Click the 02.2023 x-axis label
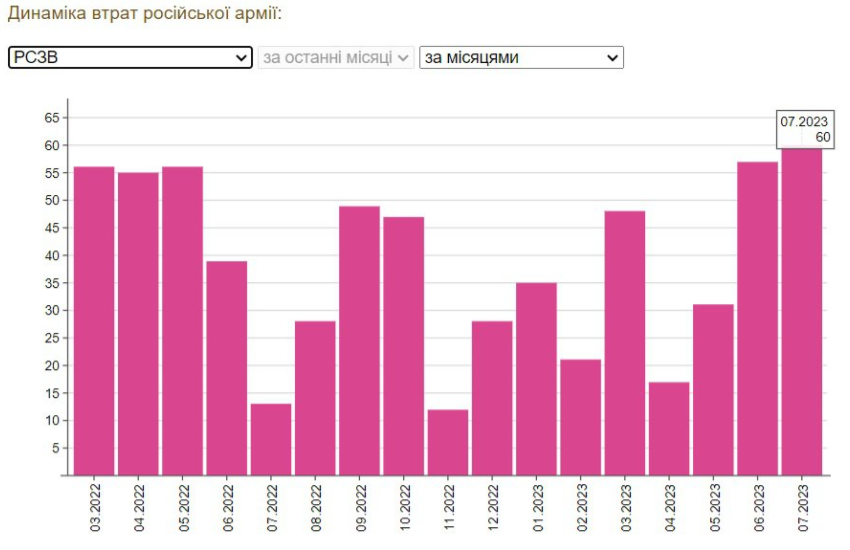Viewport: 850px width, 550px height. (x=582, y=508)
